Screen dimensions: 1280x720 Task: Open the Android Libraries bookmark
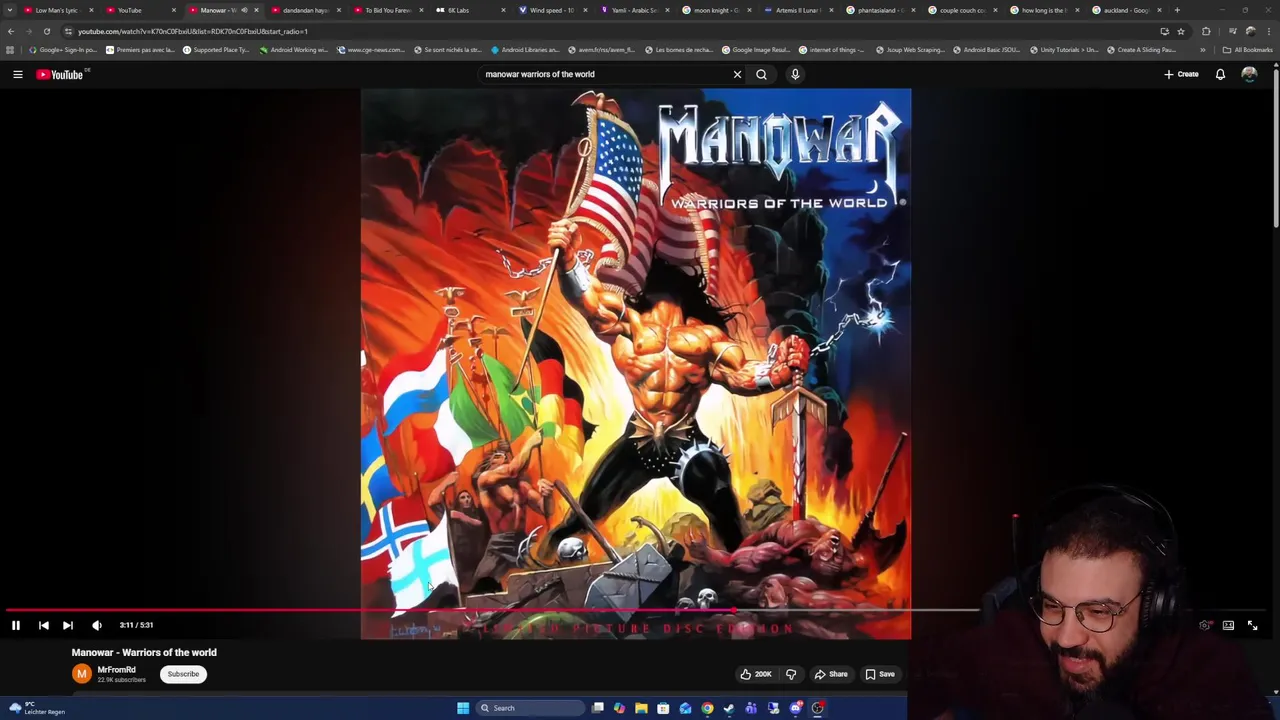[524, 50]
